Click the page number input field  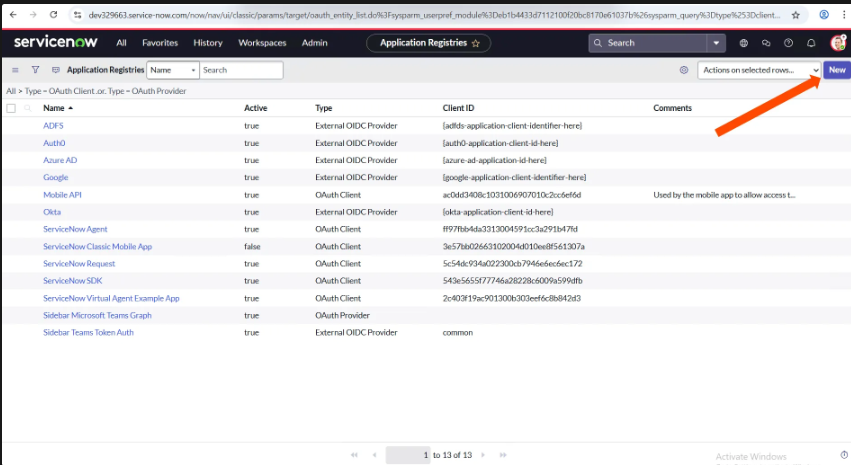pyautogui.click(x=408, y=455)
